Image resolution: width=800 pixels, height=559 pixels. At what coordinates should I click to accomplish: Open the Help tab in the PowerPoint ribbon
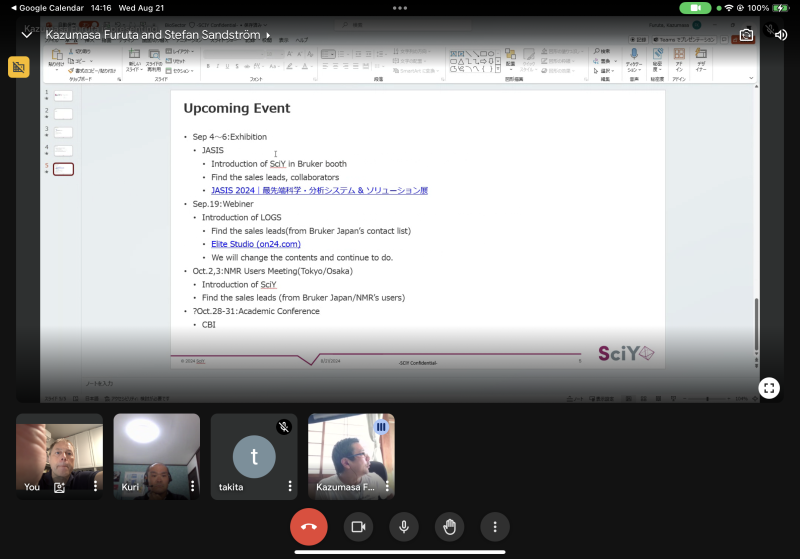coord(302,40)
